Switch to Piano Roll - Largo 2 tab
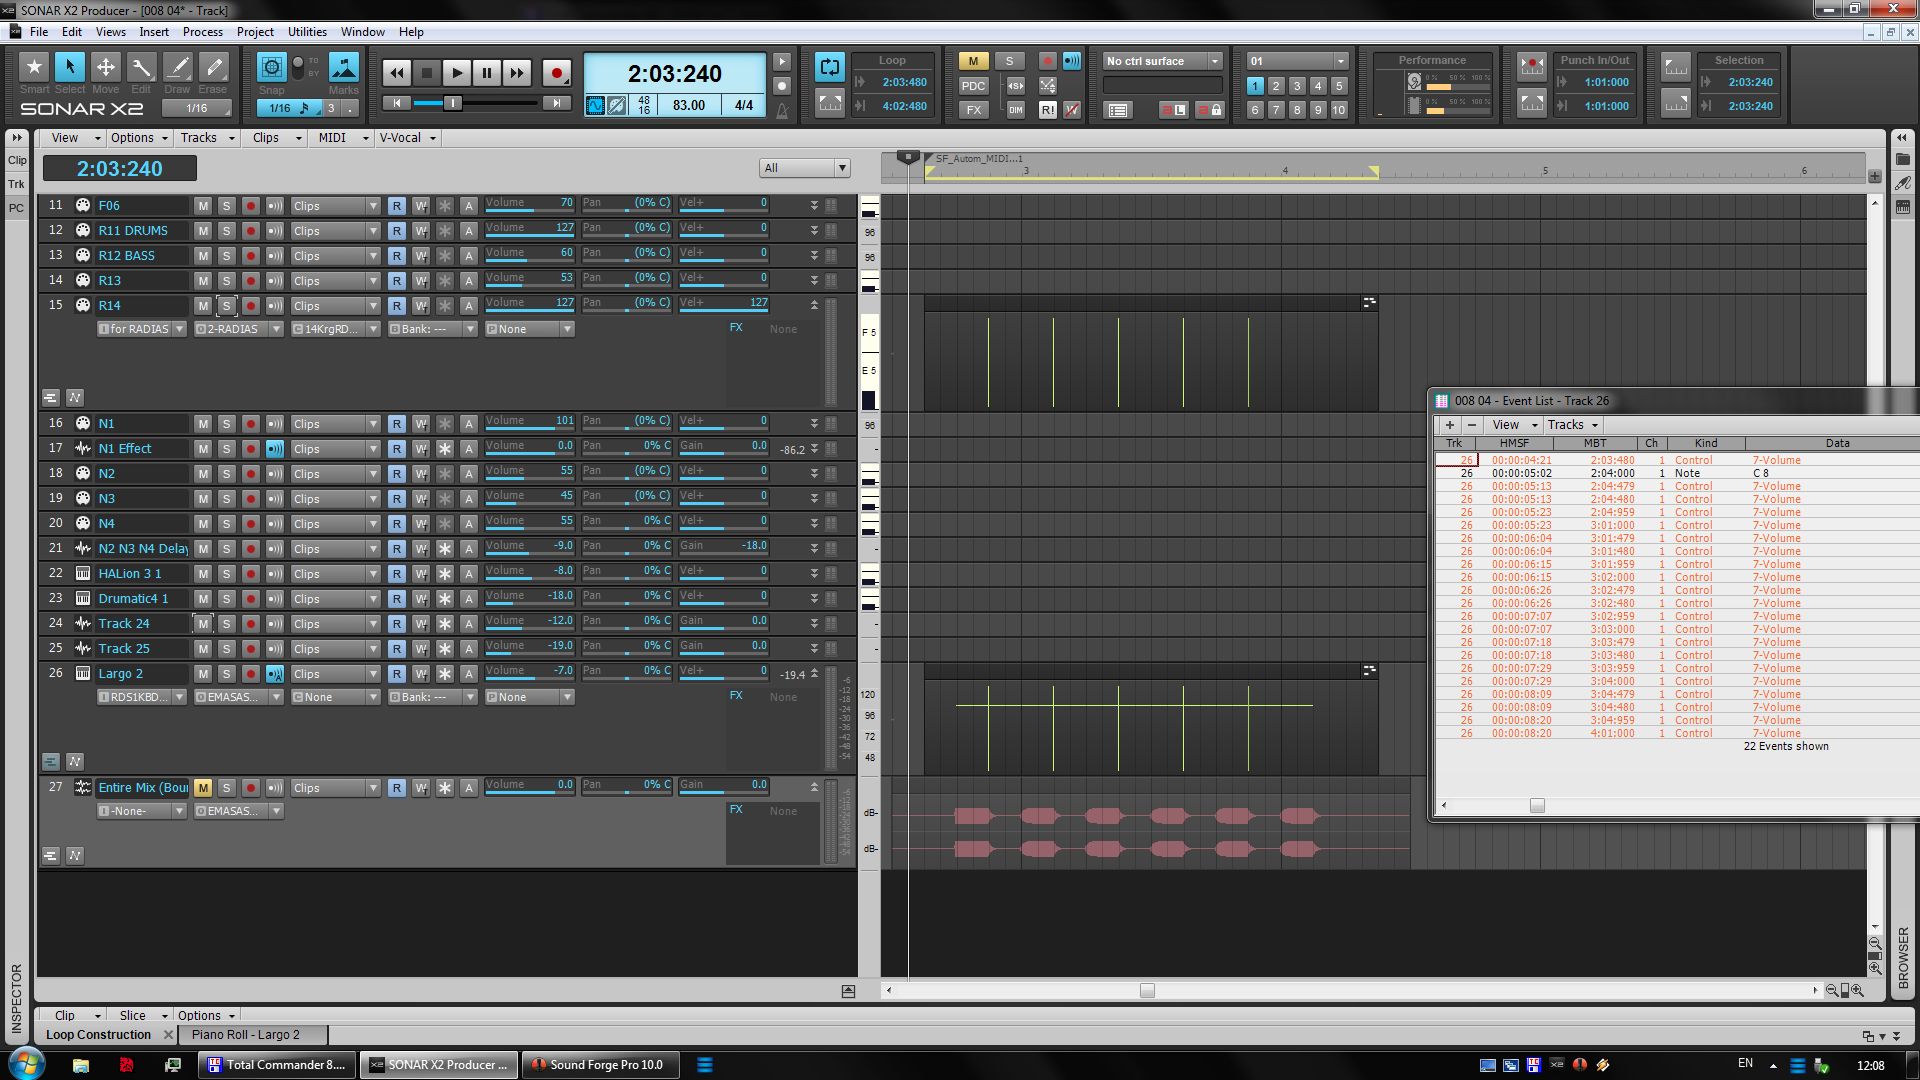 (246, 1035)
